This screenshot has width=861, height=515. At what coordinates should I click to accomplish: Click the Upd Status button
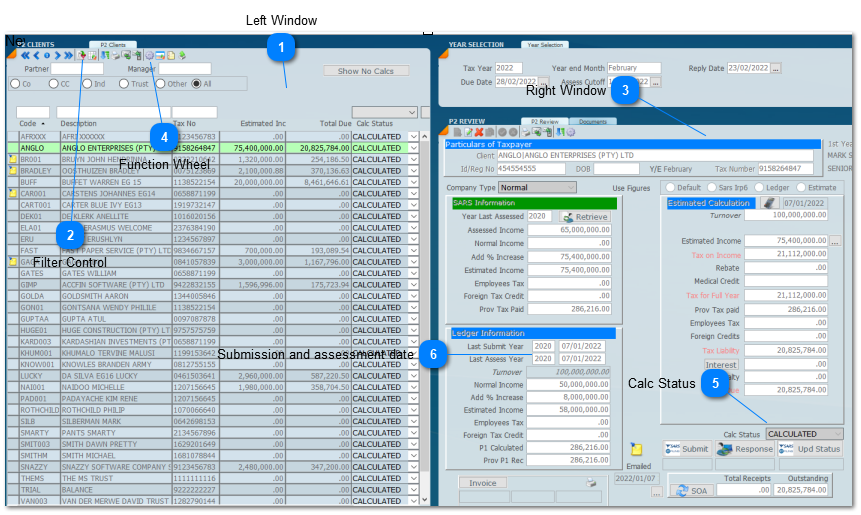pos(810,449)
